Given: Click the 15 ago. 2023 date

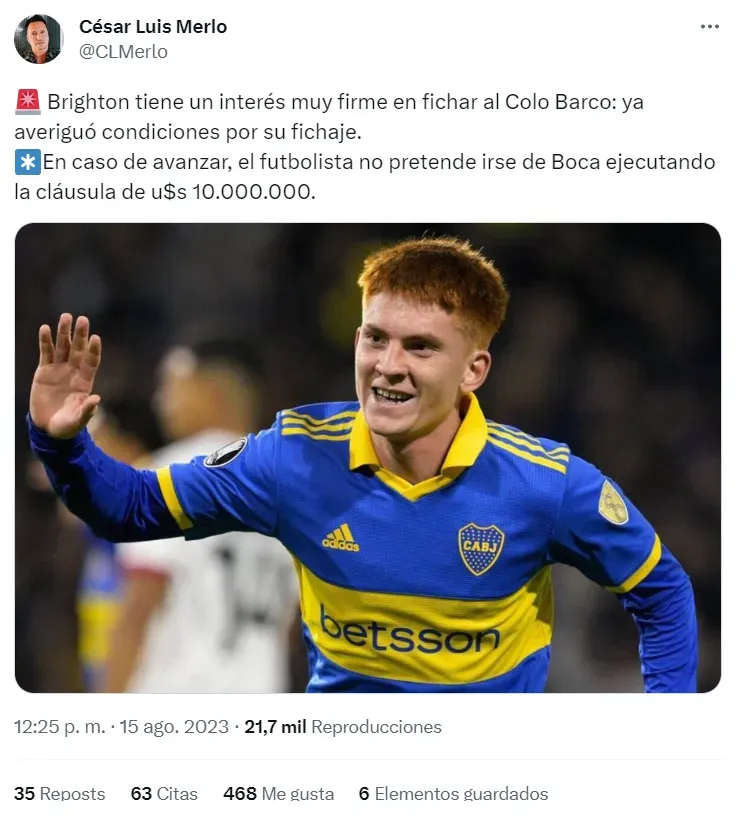Looking at the screenshot, I should tap(174, 727).
